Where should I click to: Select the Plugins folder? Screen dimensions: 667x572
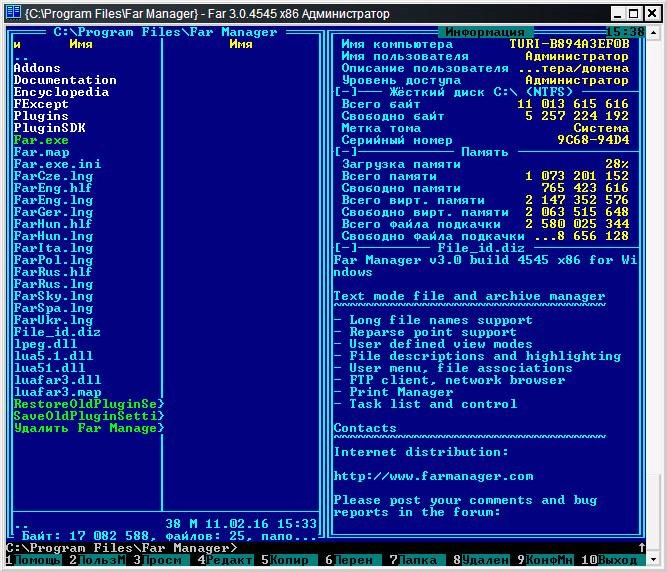[41, 116]
